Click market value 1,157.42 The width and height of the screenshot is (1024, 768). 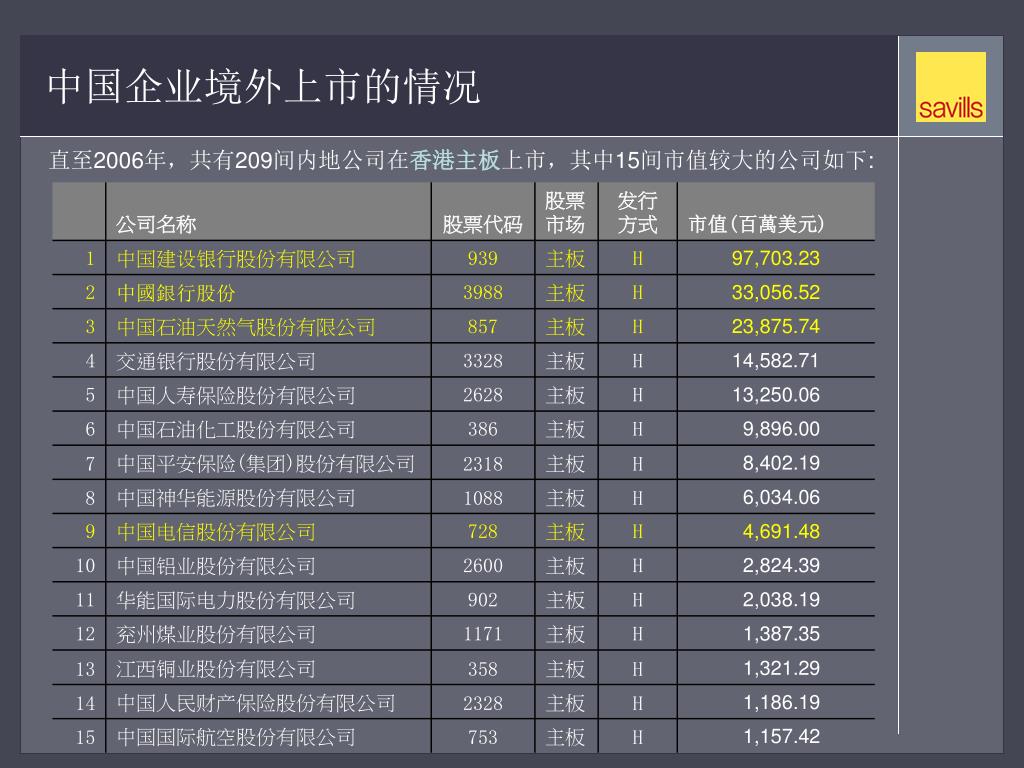[781, 736]
